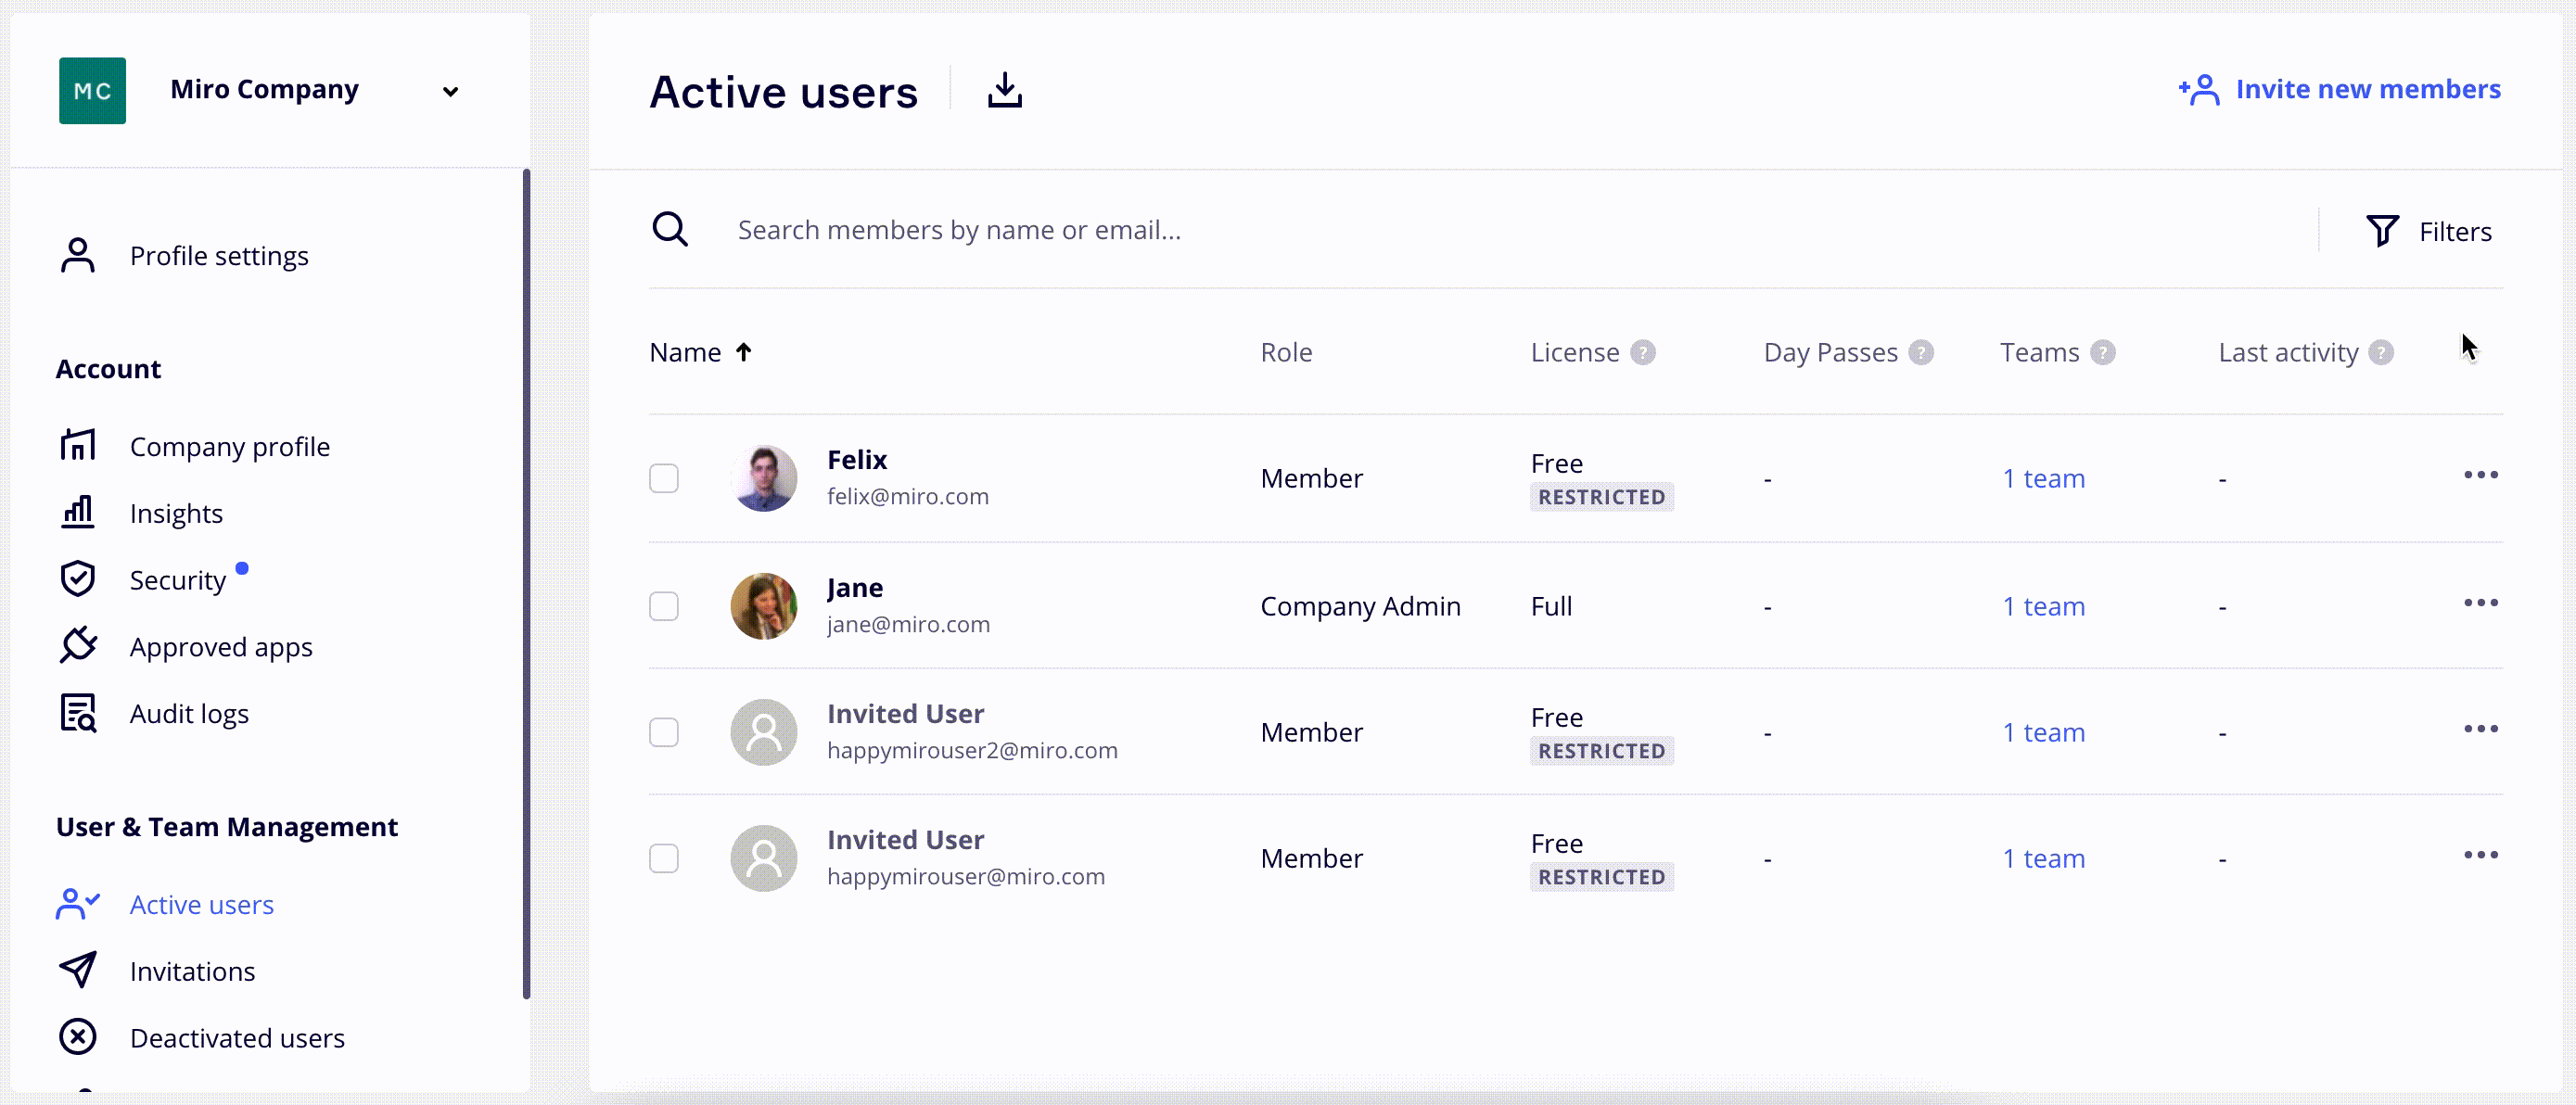Image resolution: width=2576 pixels, height=1105 pixels.
Task: Click the Security shield icon
Action: [78, 579]
